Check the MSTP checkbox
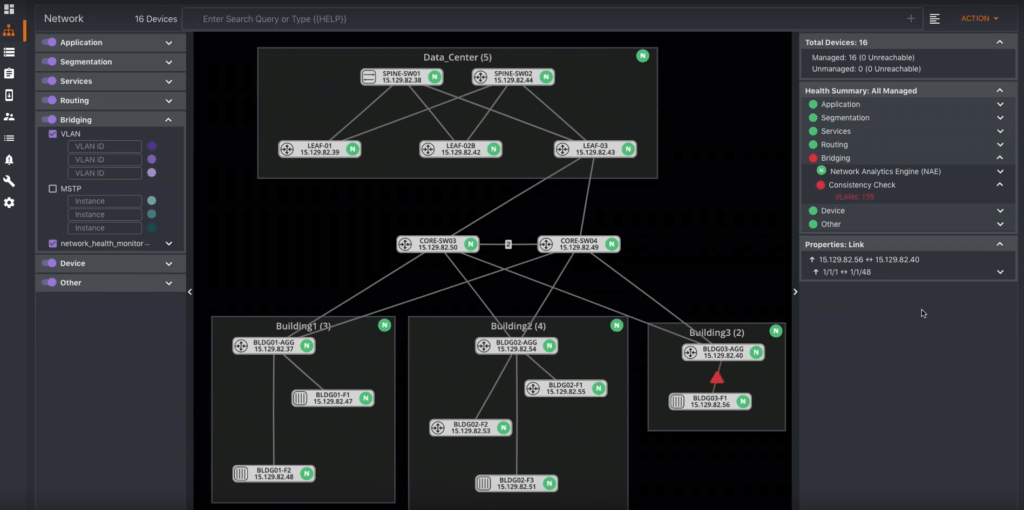1024x510 pixels. click(x=53, y=189)
